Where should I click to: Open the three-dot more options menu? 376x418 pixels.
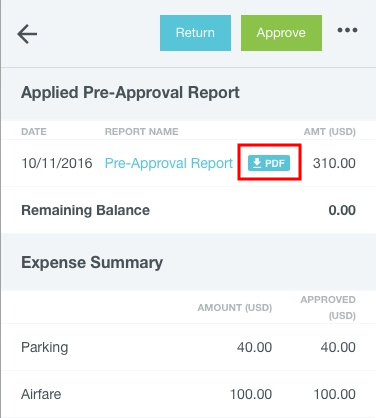click(x=347, y=30)
